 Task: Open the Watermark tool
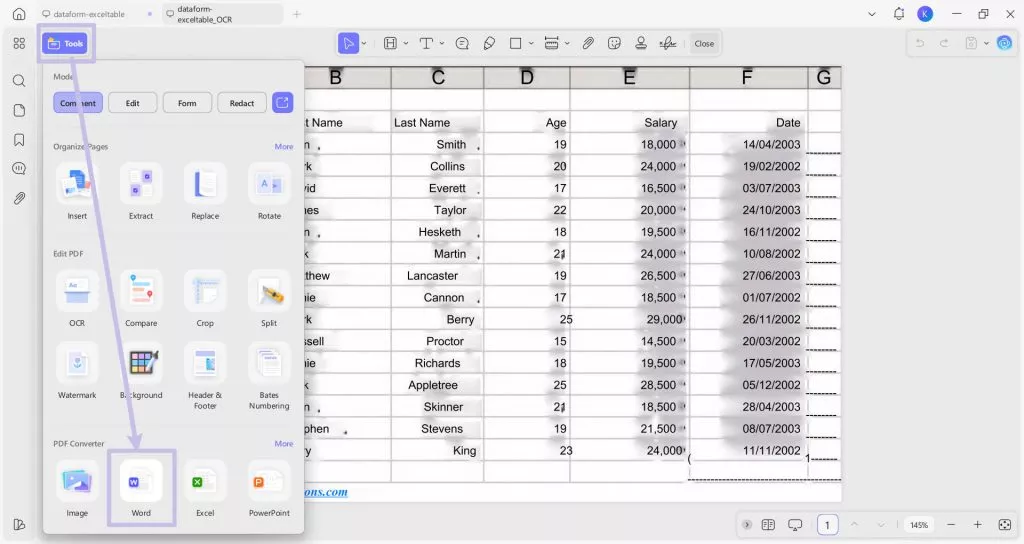click(77, 371)
